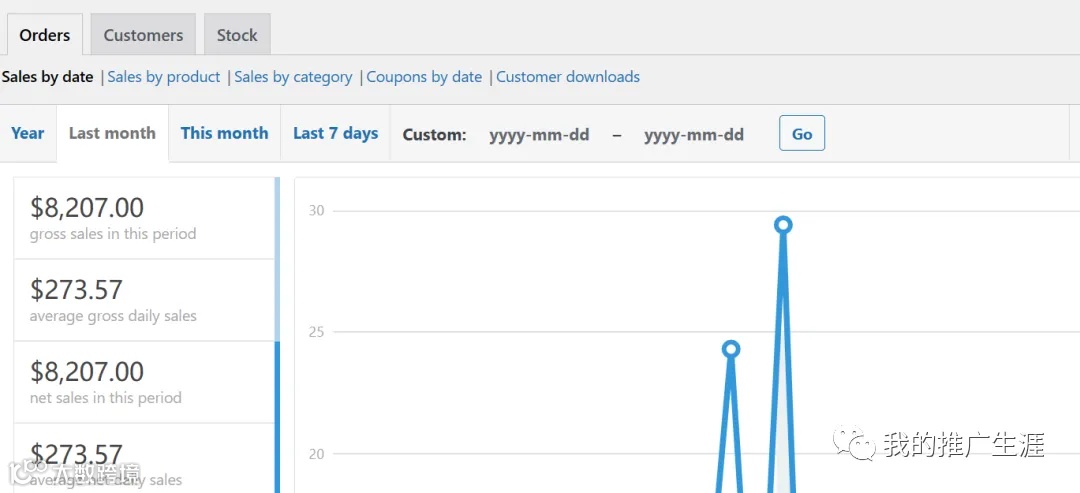1080x493 pixels.
Task: Switch to Last 7 days range
Action: pos(335,134)
